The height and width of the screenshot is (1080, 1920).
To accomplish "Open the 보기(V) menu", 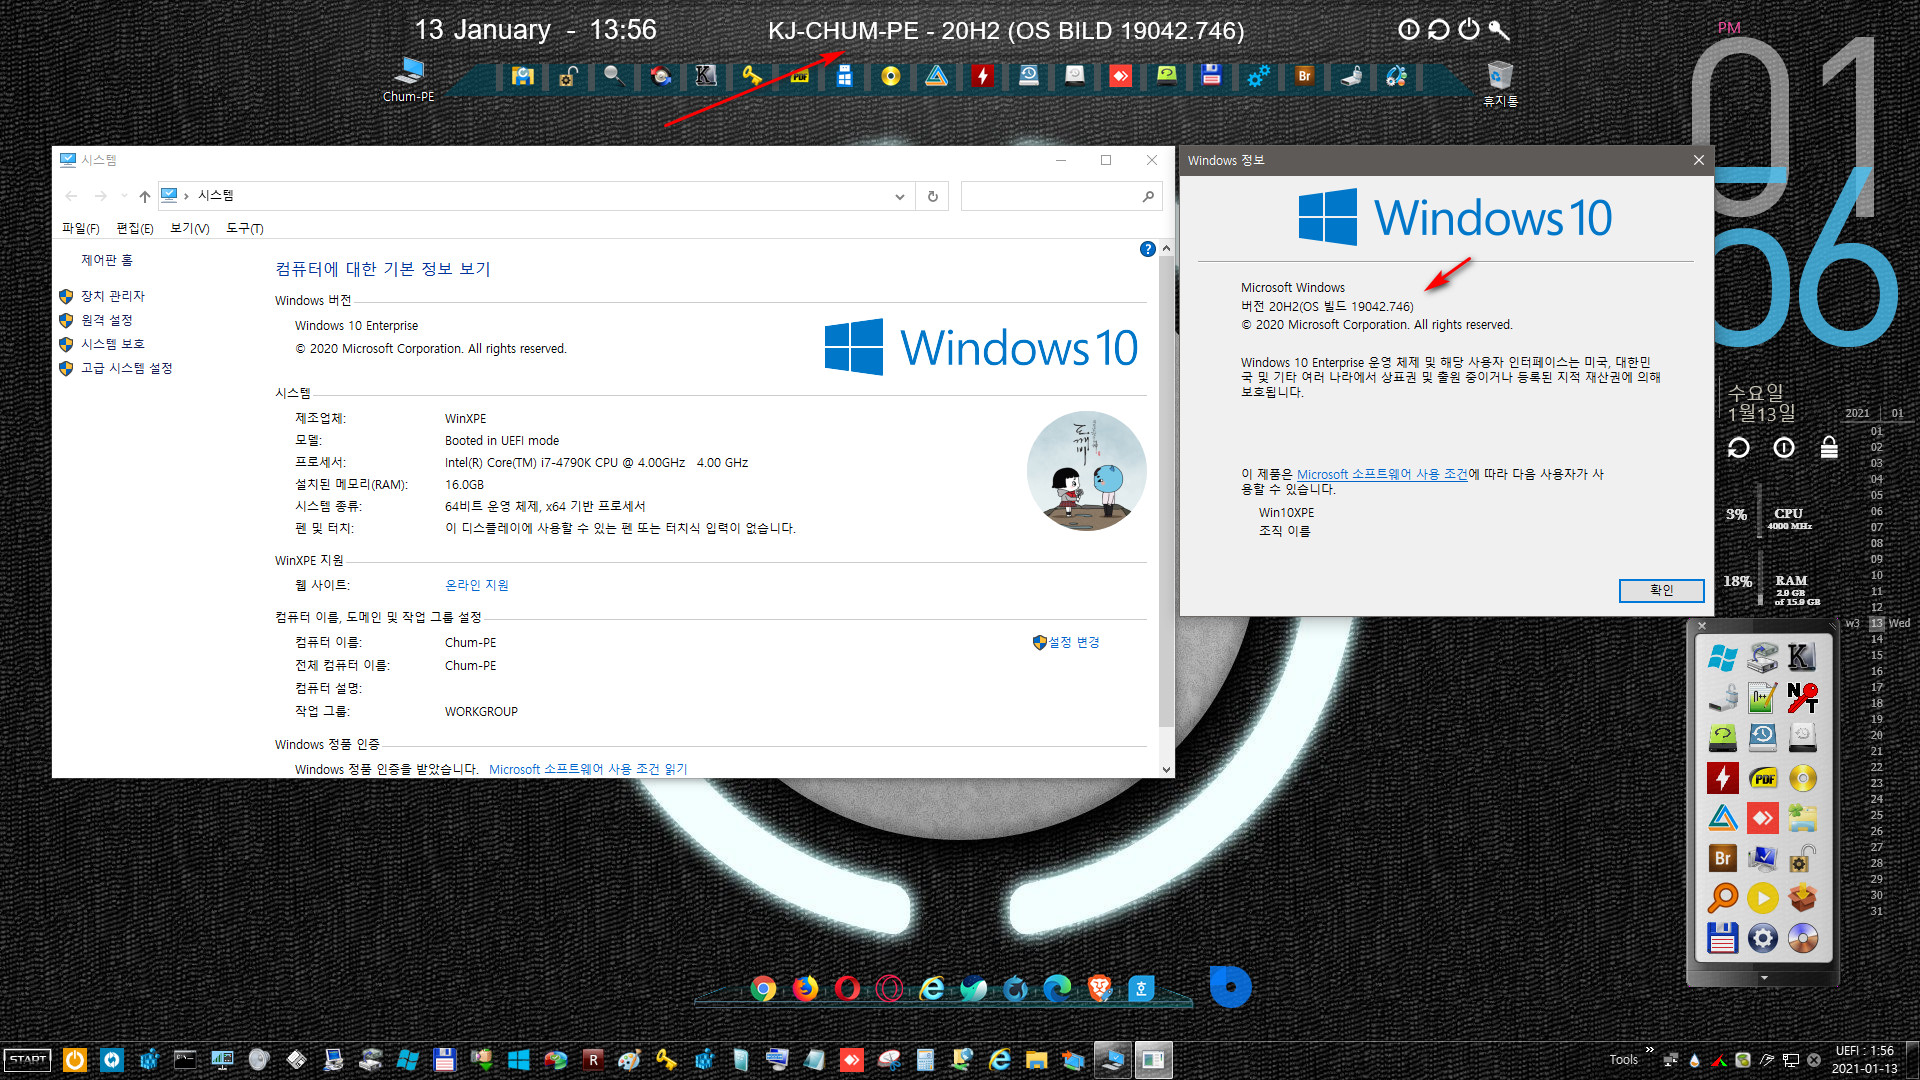I will click(x=189, y=228).
